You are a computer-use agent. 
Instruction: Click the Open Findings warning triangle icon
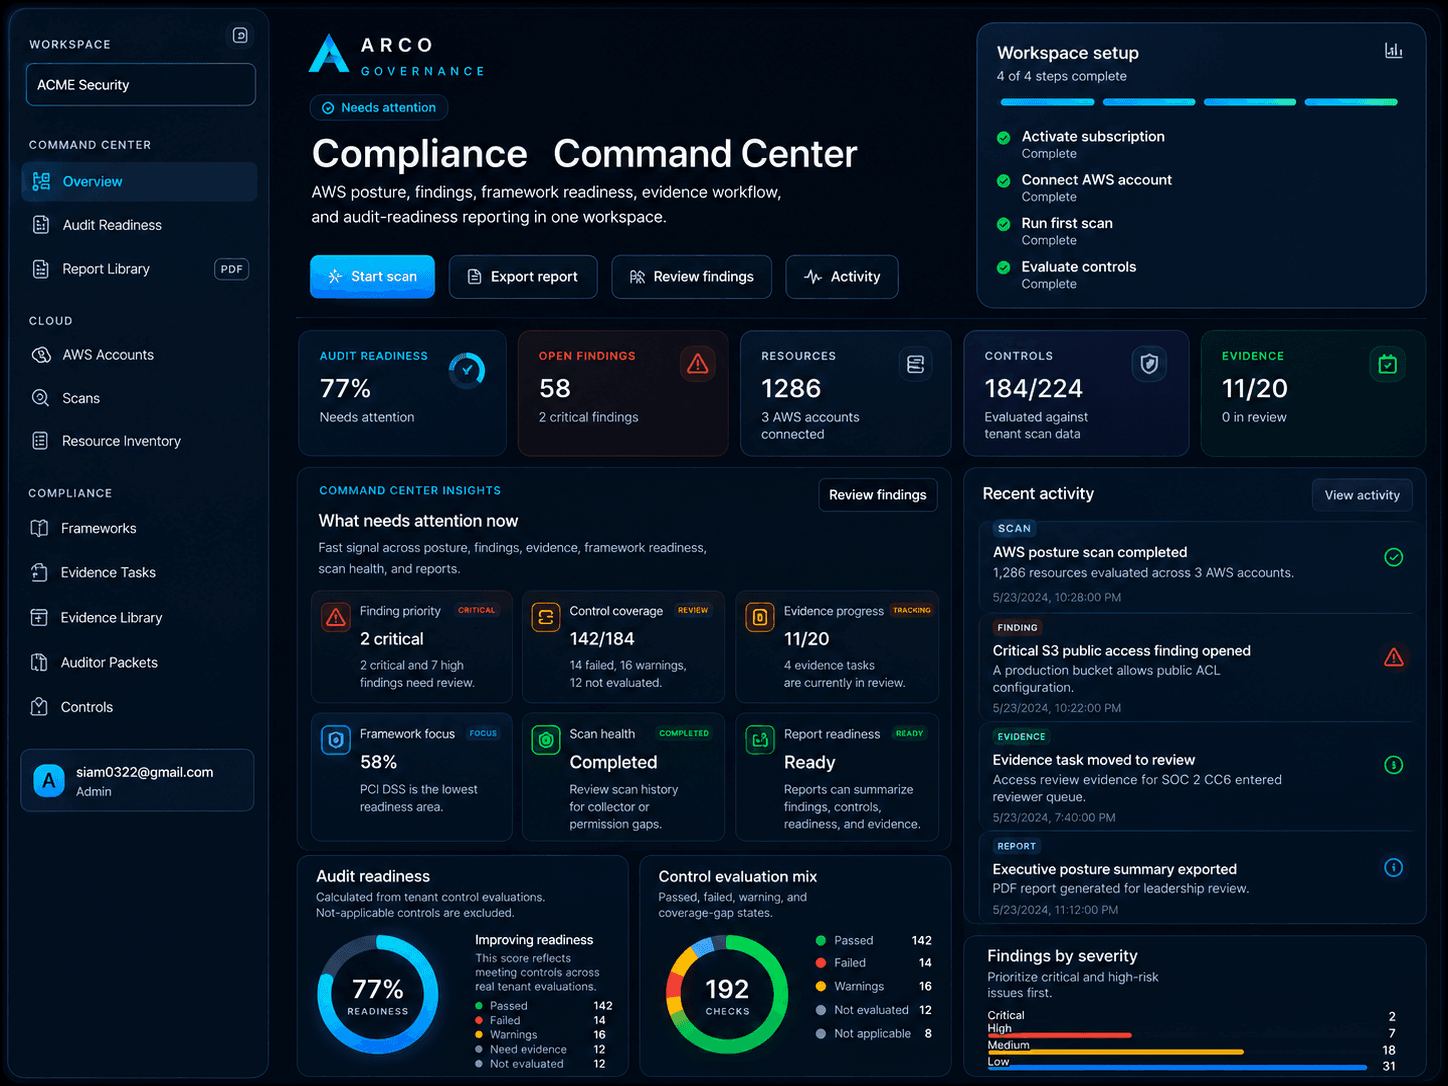point(698,364)
